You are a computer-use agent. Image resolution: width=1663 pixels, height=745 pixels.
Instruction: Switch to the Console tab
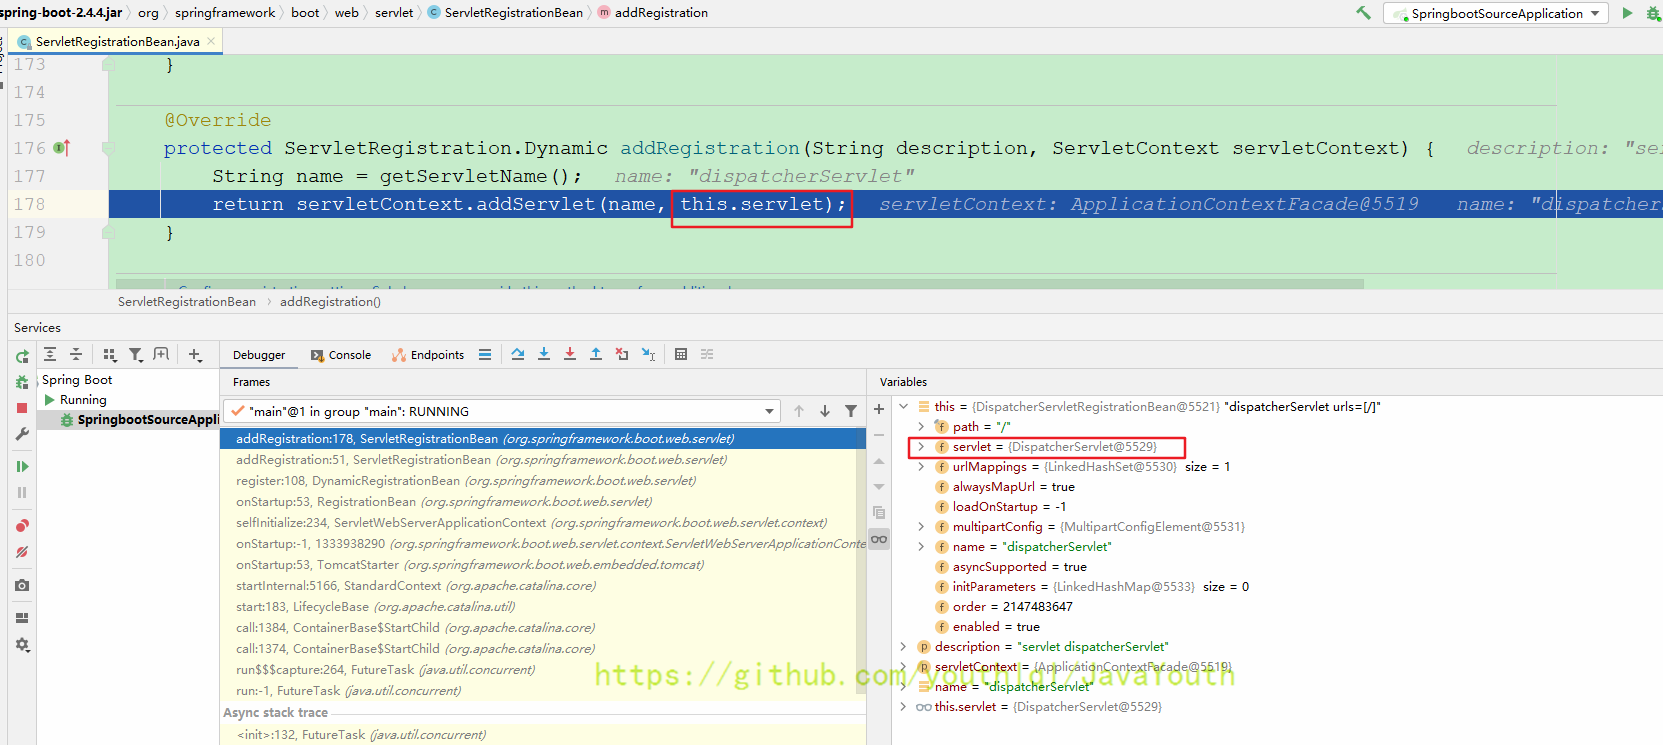pyautogui.click(x=341, y=355)
